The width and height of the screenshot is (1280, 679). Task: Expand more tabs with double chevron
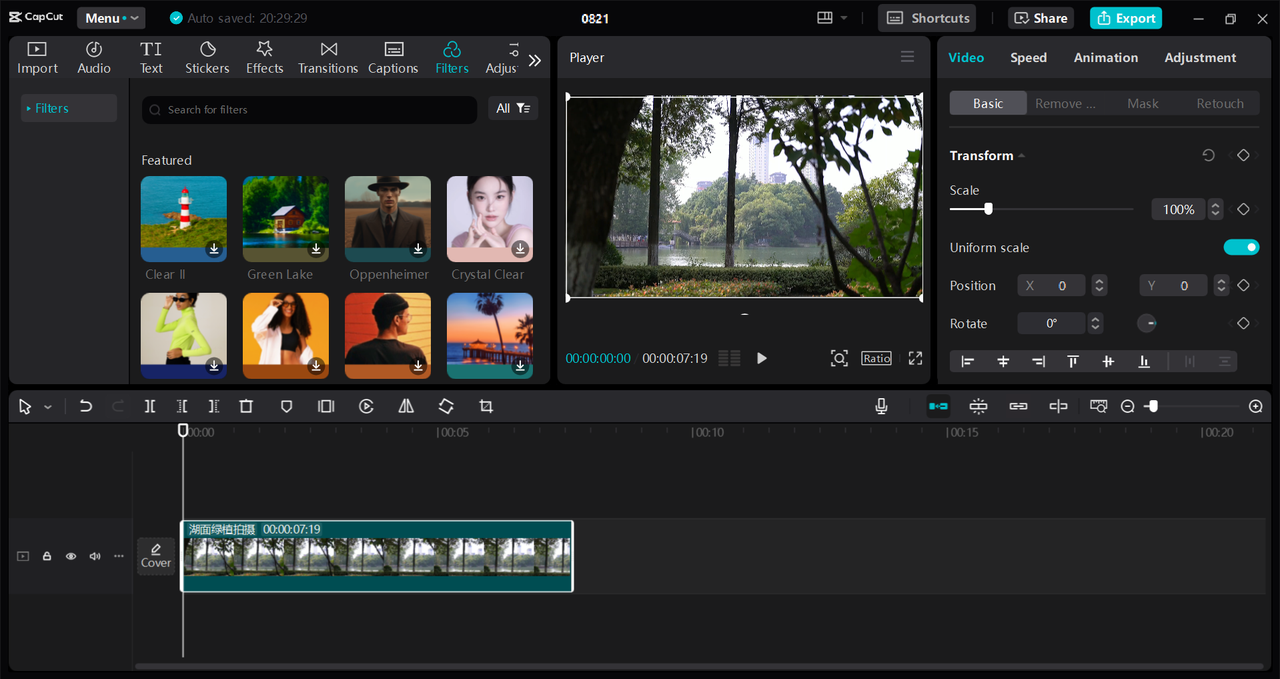[x=535, y=61]
